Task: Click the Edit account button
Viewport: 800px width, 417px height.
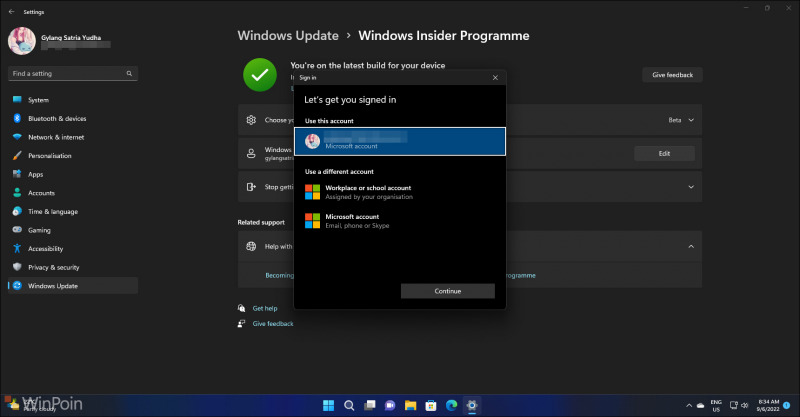Action: [664, 154]
